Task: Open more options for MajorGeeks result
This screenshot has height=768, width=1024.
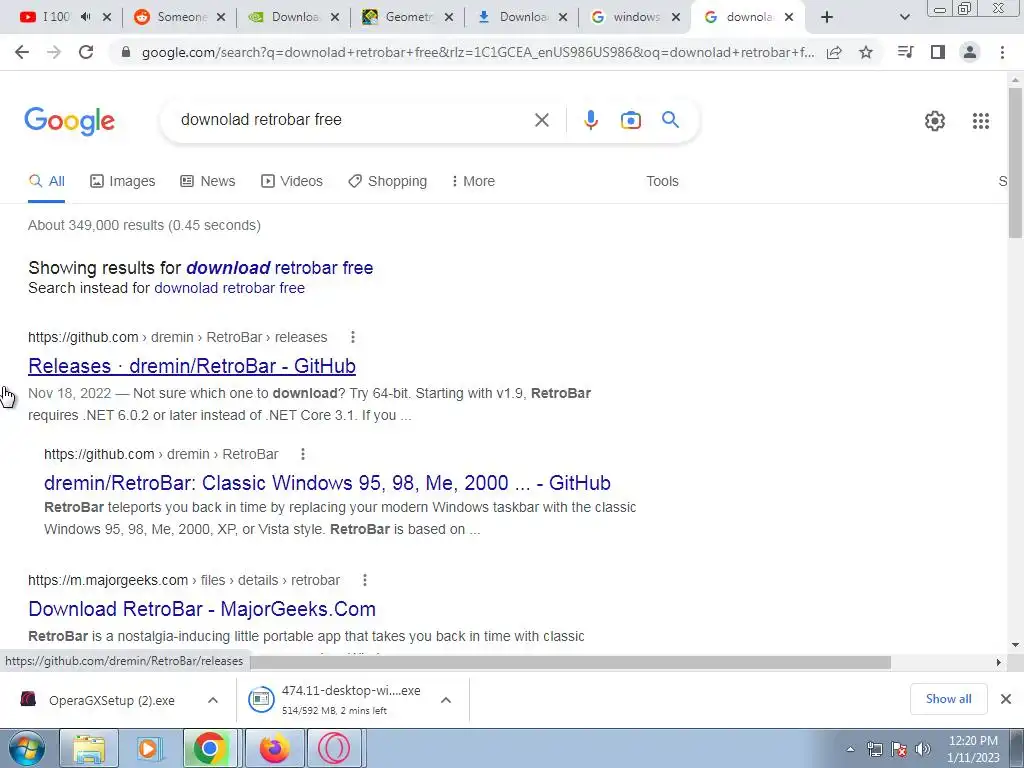Action: 364,580
